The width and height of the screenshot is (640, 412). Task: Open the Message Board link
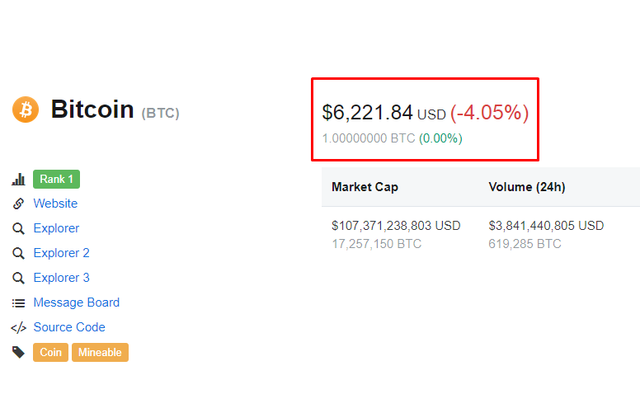coord(76,303)
